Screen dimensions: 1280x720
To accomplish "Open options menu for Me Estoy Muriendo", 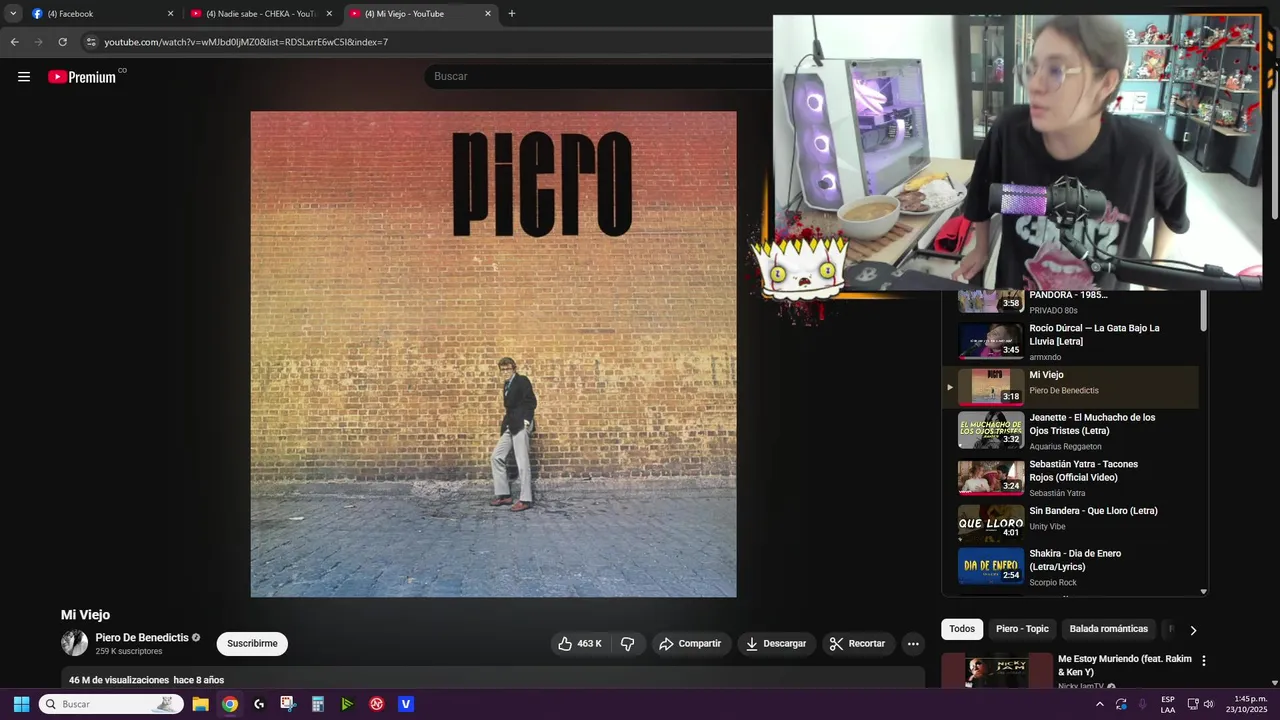I will [x=1204, y=661].
